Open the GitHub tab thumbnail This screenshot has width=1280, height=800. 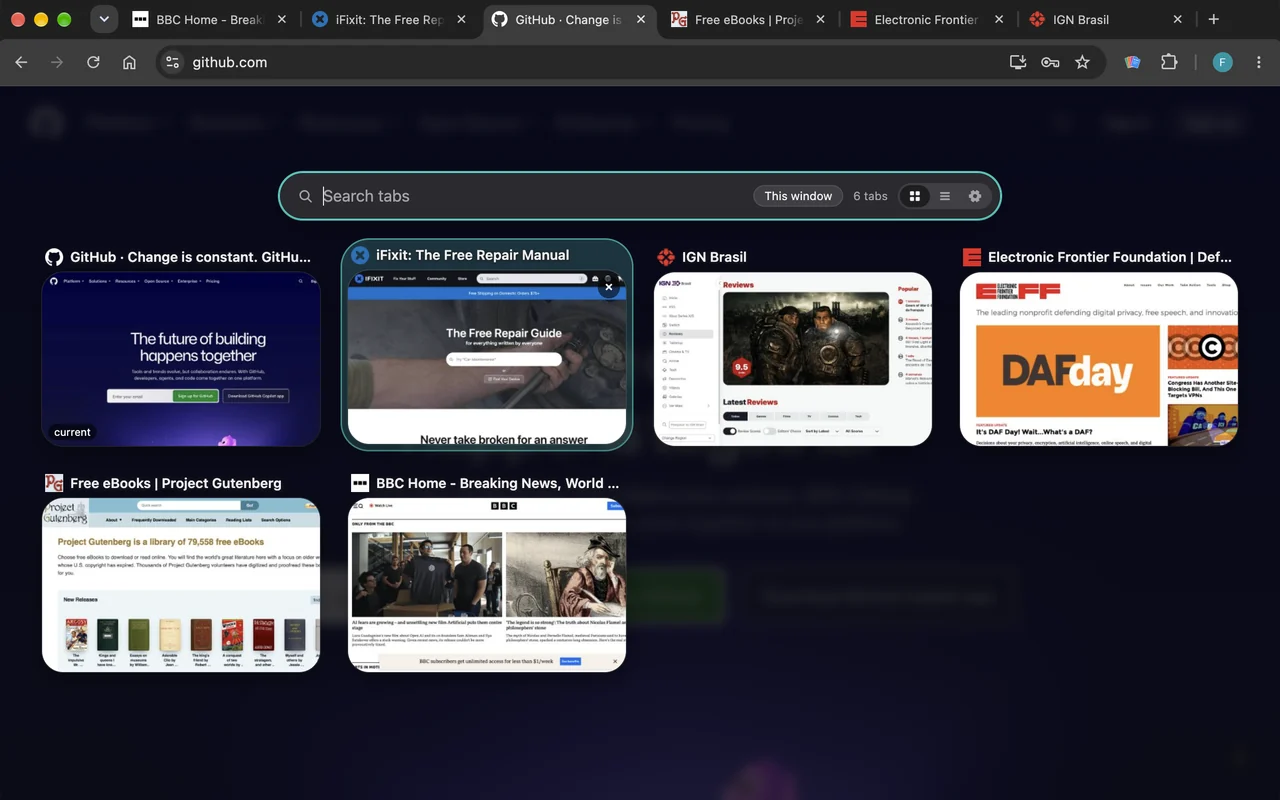181,359
